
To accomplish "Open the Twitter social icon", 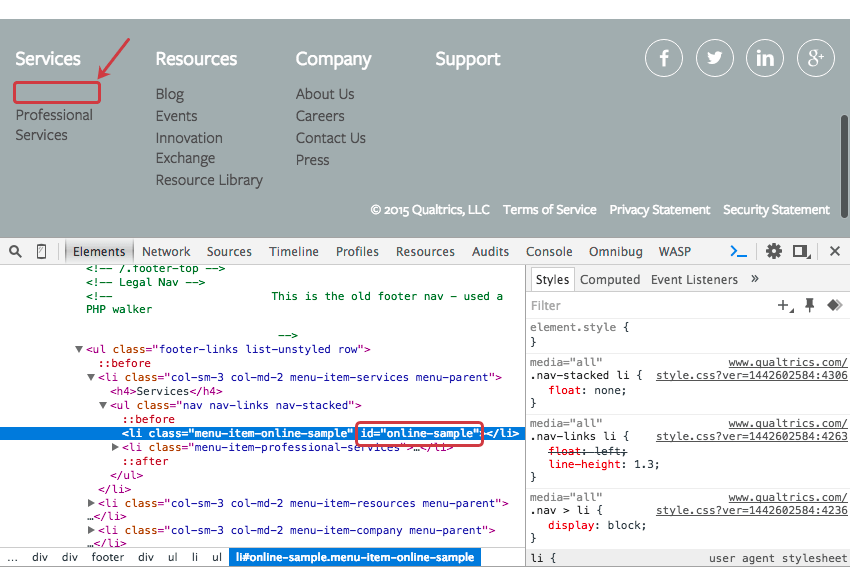I will 715,58.
